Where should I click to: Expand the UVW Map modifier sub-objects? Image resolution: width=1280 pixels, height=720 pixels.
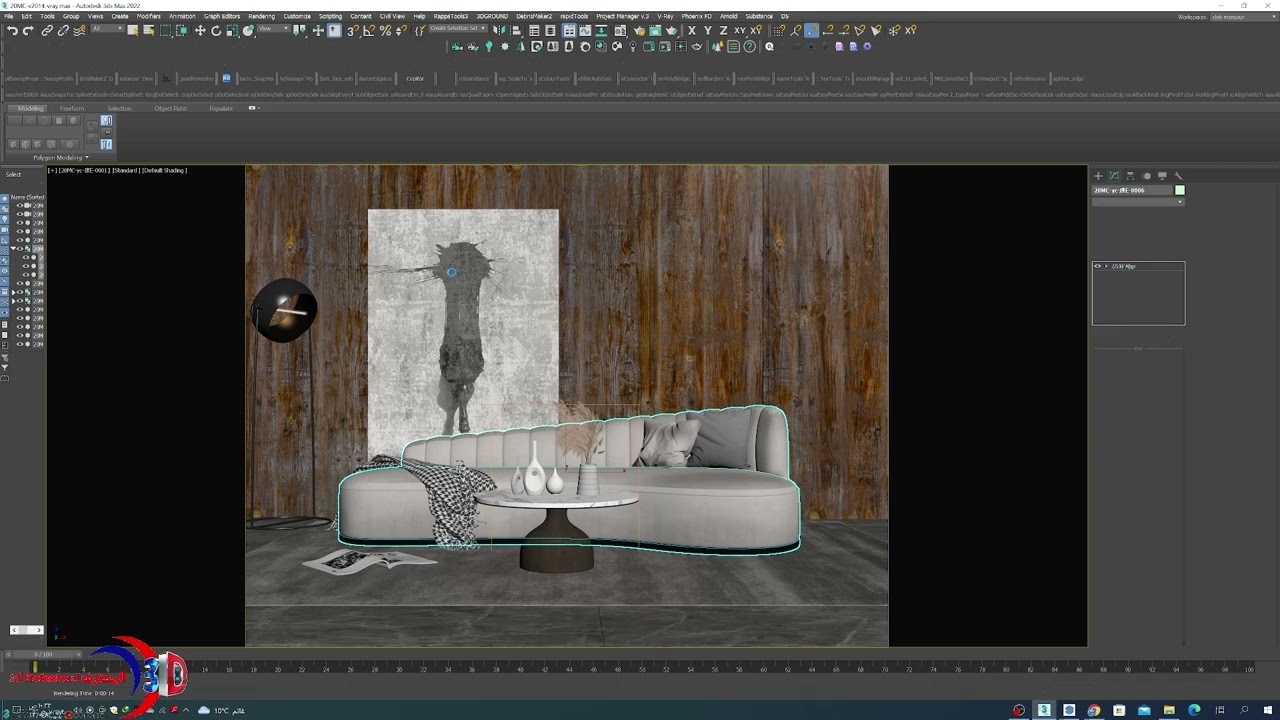tap(1105, 266)
